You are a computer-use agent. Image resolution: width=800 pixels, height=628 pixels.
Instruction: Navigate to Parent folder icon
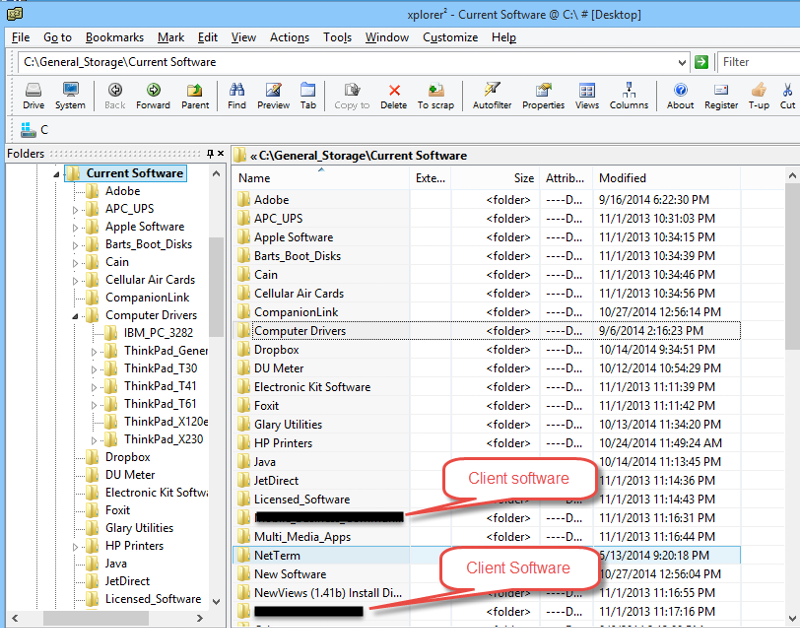click(x=195, y=95)
